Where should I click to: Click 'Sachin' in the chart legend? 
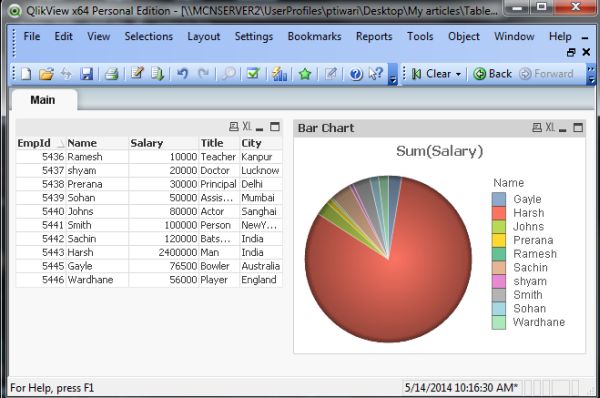click(x=530, y=268)
